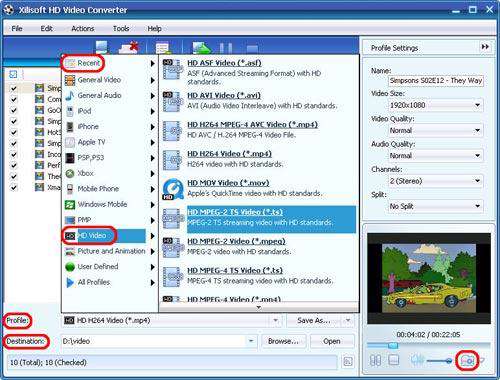The image size is (500, 380).
Task: Click the HD MPEG-4 TS Video format icon
Action: point(173,277)
